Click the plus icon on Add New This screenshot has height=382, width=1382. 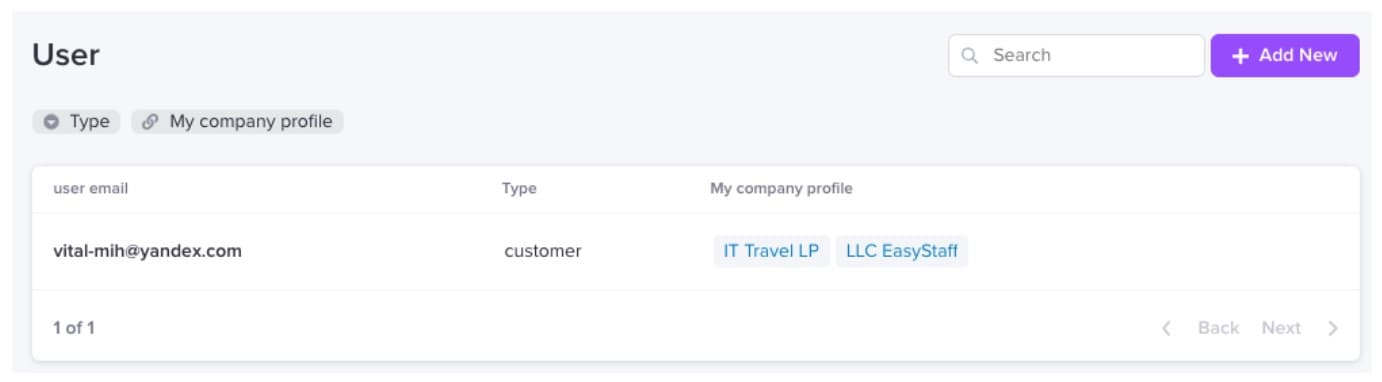tap(1240, 56)
